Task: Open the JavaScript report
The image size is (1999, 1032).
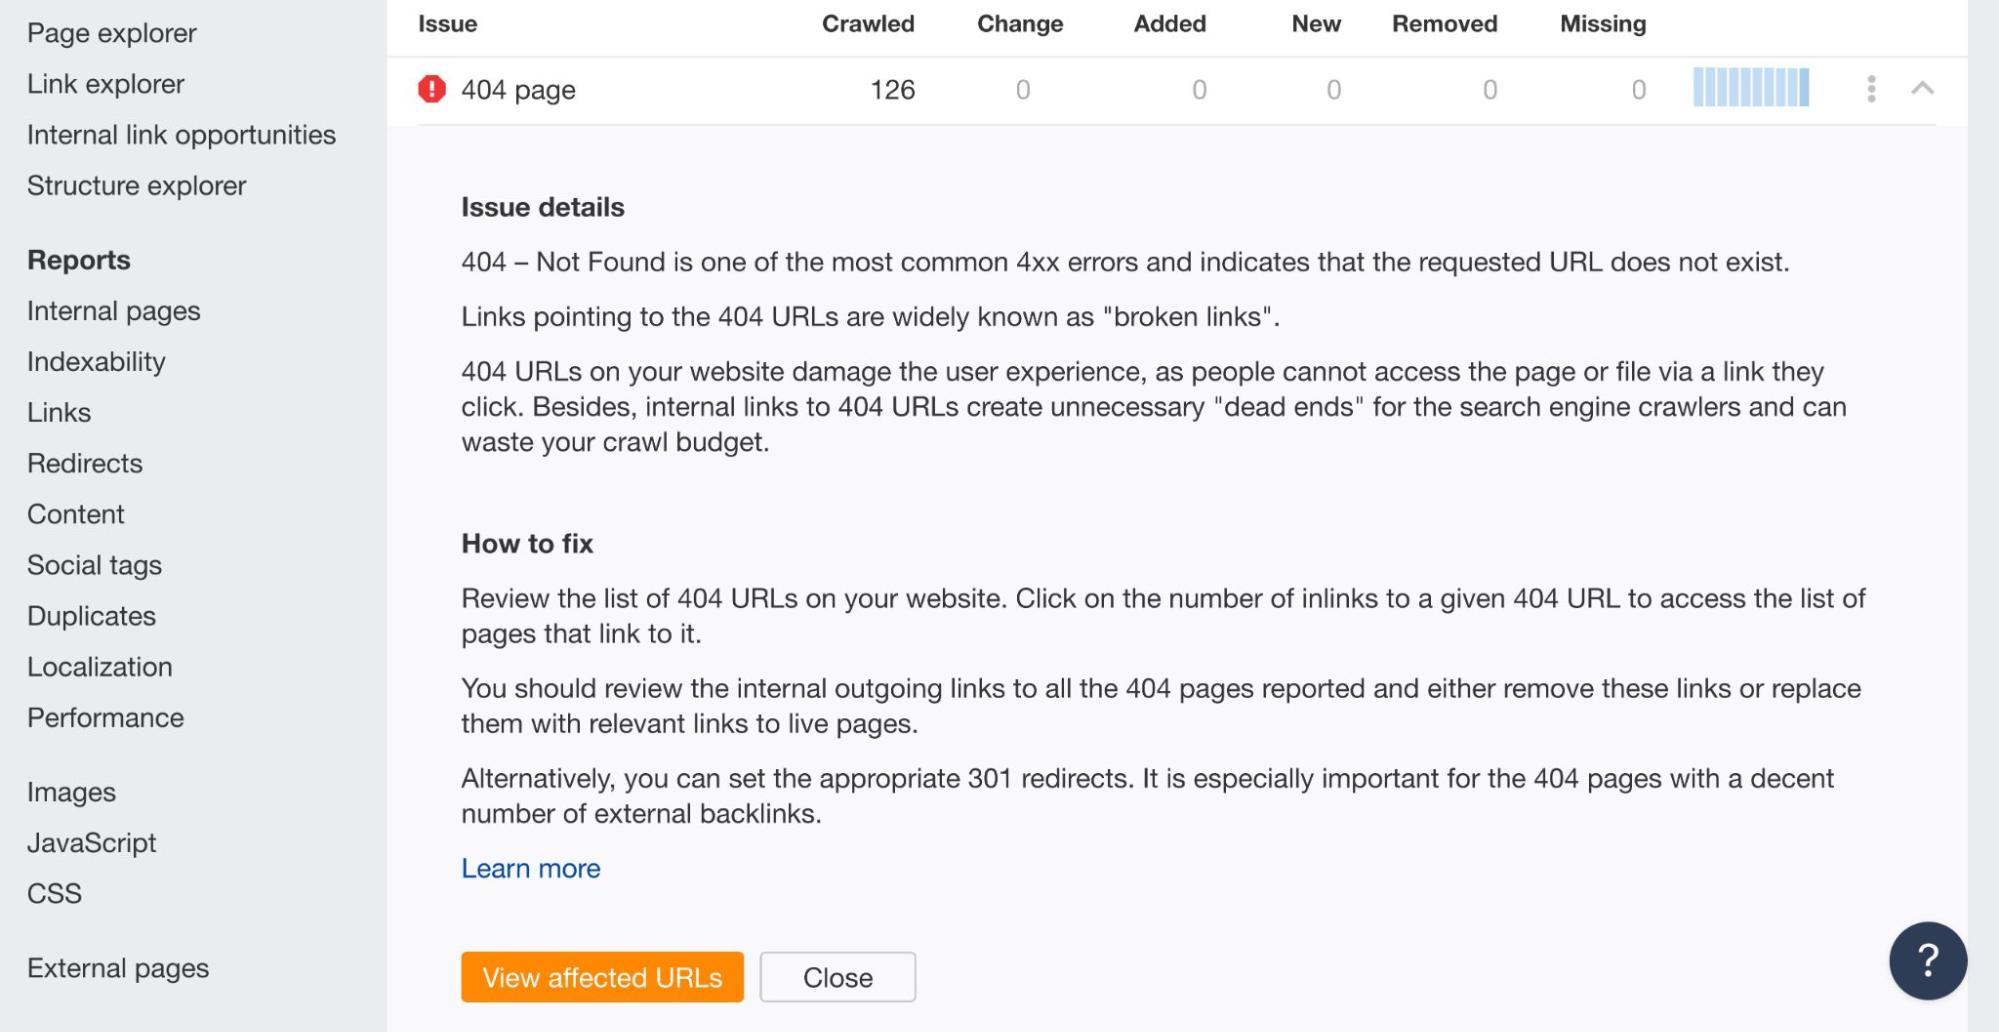Action: point(92,842)
